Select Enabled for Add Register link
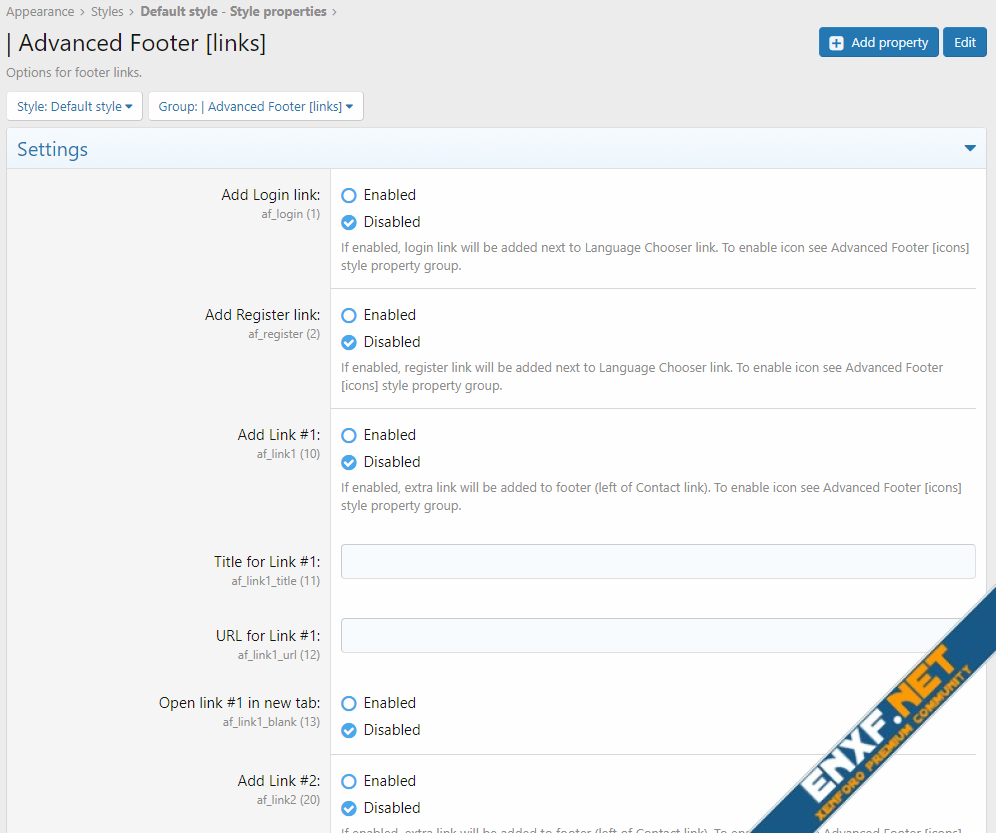This screenshot has width=996, height=833. [349, 315]
